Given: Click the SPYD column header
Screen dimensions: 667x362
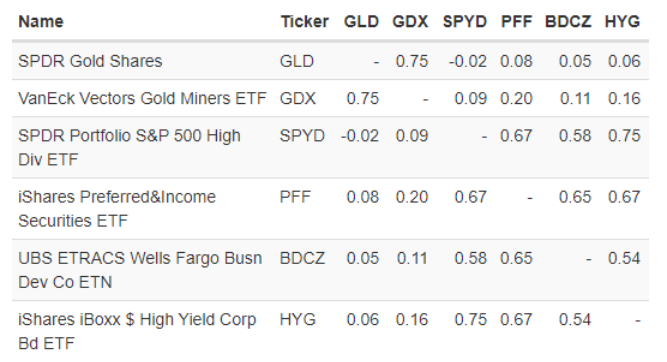Looking at the screenshot, I should 465,21.
